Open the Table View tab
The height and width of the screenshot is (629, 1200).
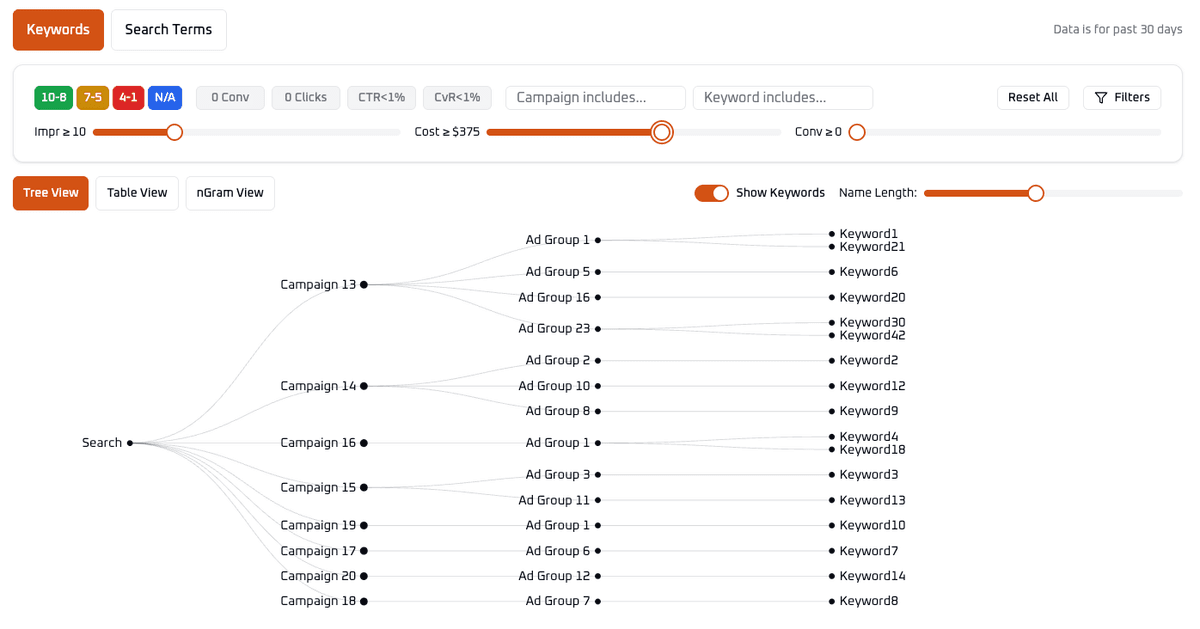click(137, 193)
